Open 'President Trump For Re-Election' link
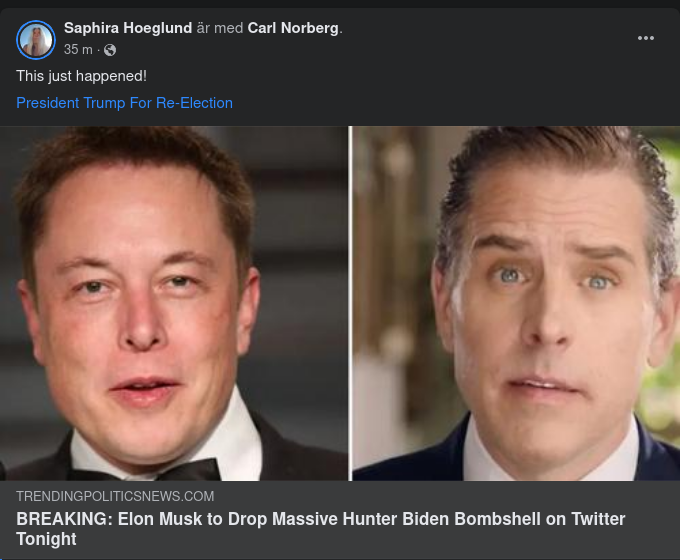 [124, 103]
